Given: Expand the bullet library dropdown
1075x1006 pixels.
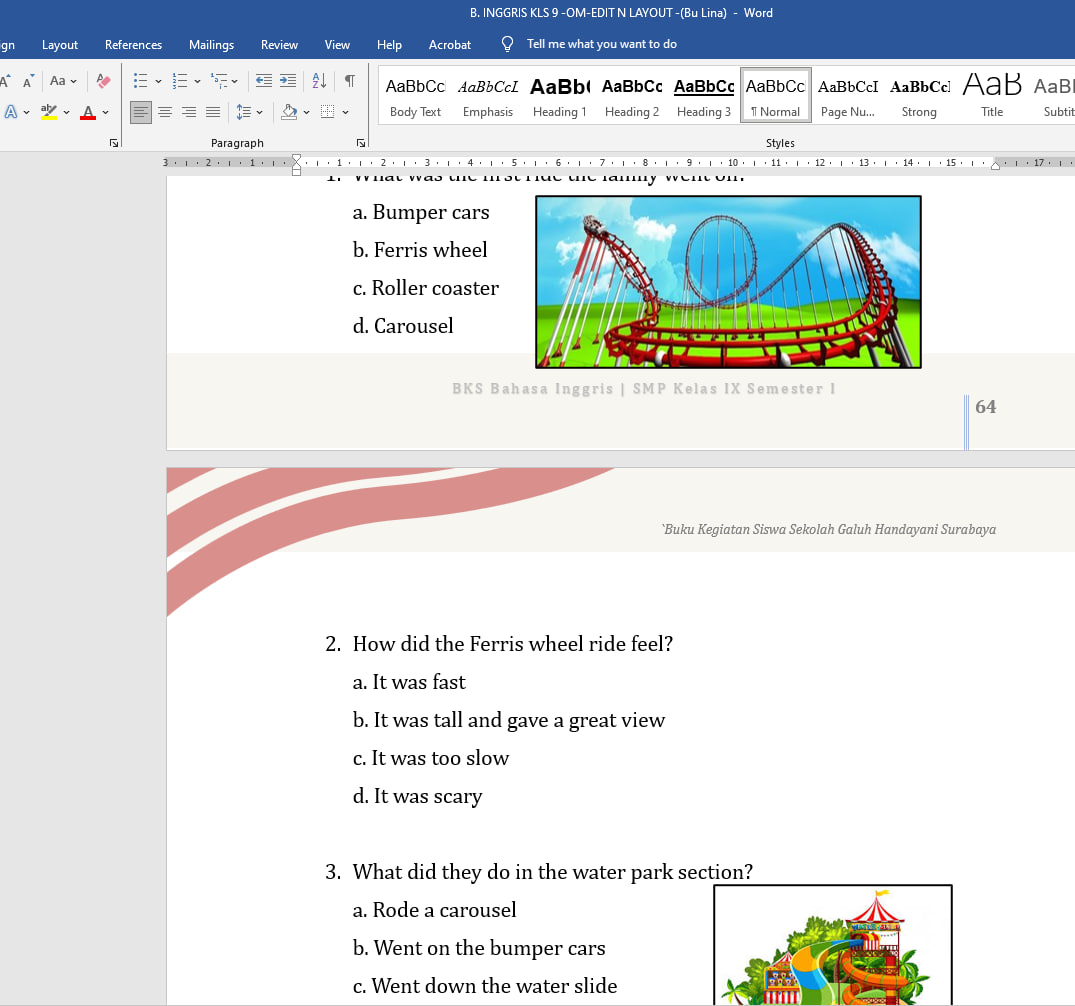Looking at the screenshot, I should [x=158, y=82].
